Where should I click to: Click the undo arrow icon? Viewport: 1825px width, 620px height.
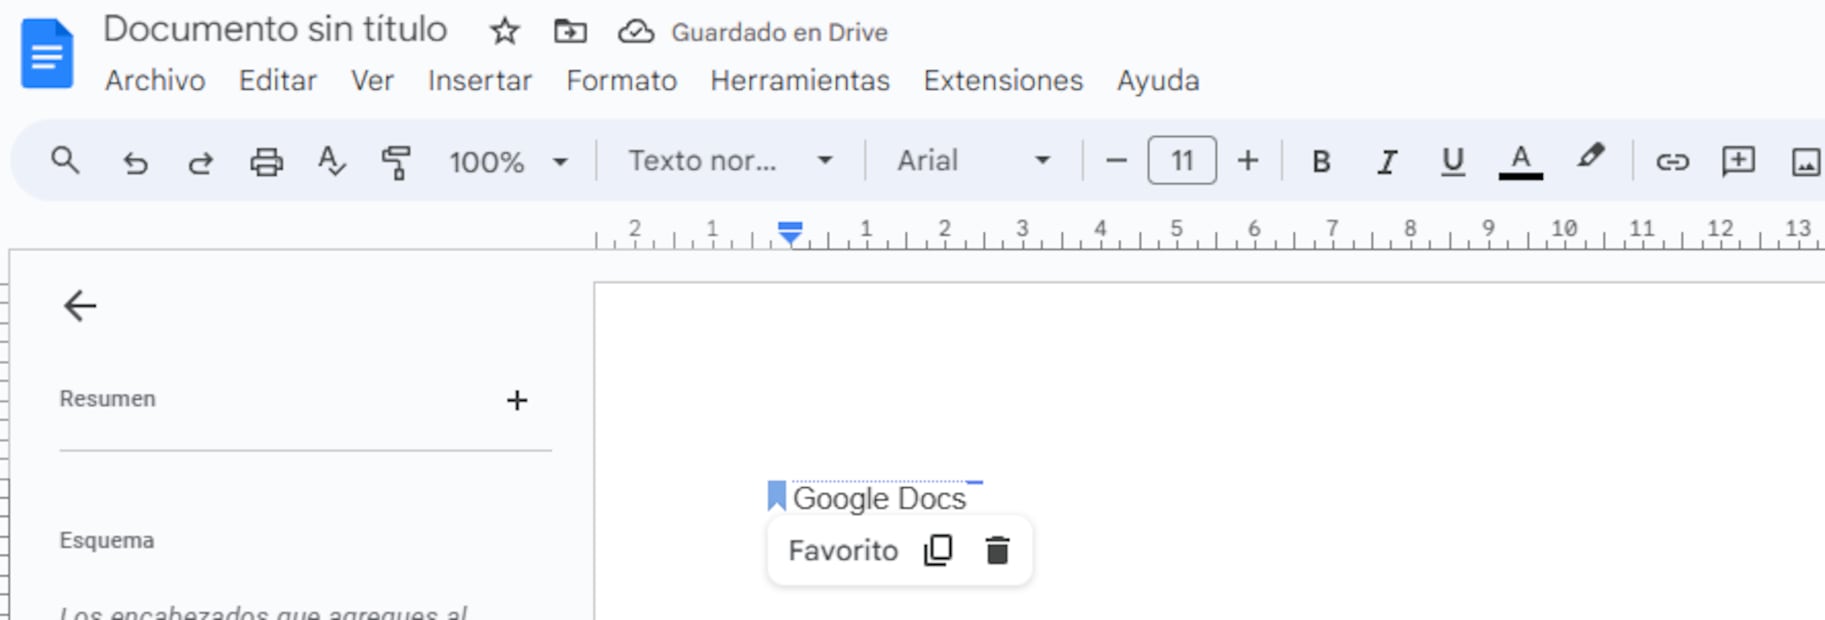135,162
